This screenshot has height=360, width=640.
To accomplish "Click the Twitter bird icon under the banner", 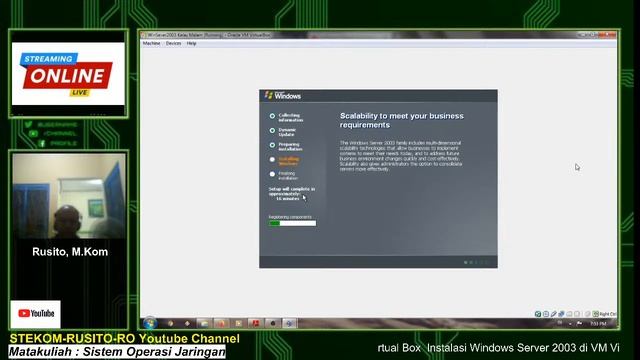I will 28,124.
